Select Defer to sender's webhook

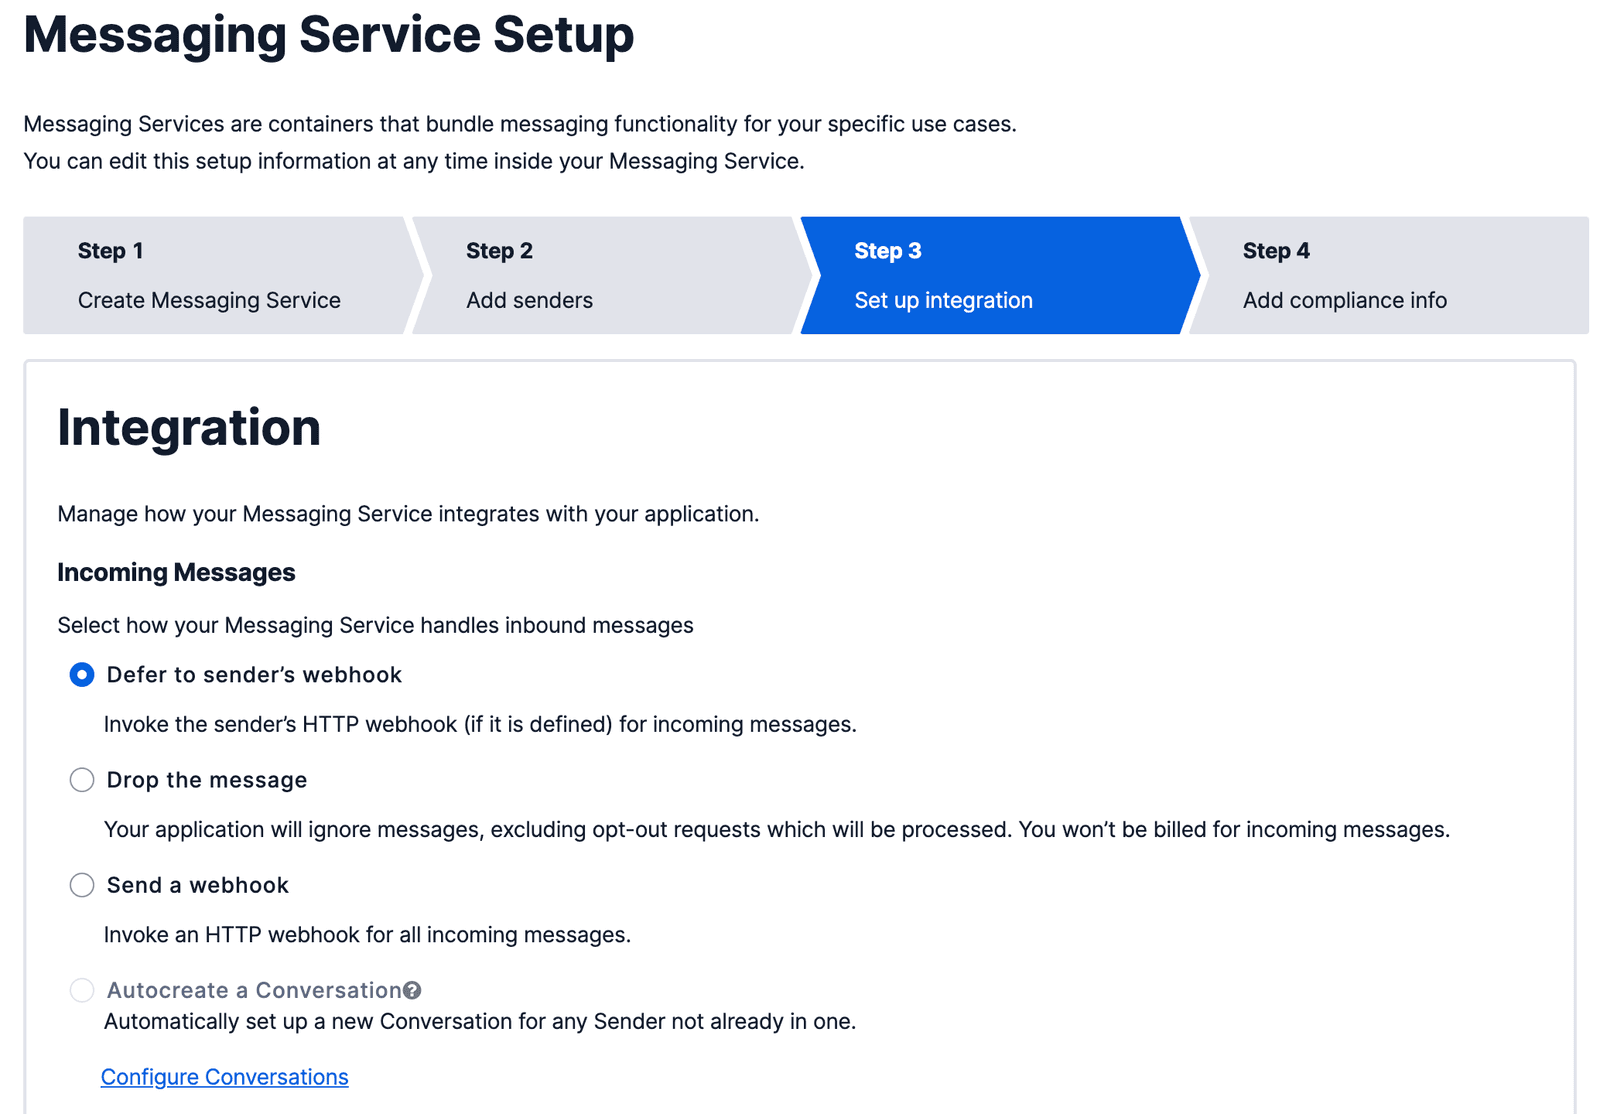click(81, 675)
